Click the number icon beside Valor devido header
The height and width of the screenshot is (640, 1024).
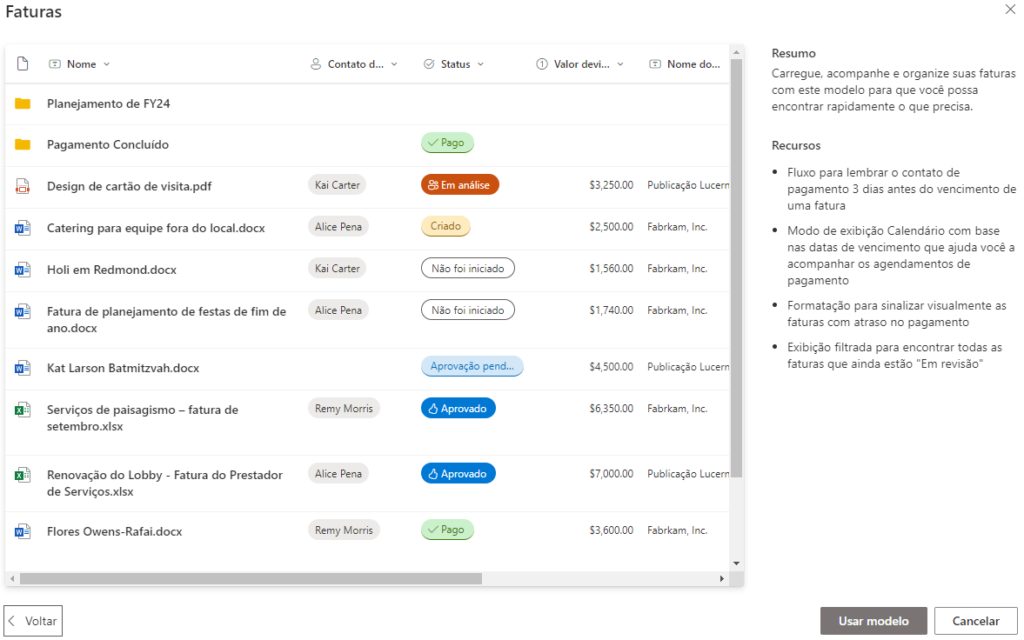[541, 63]
